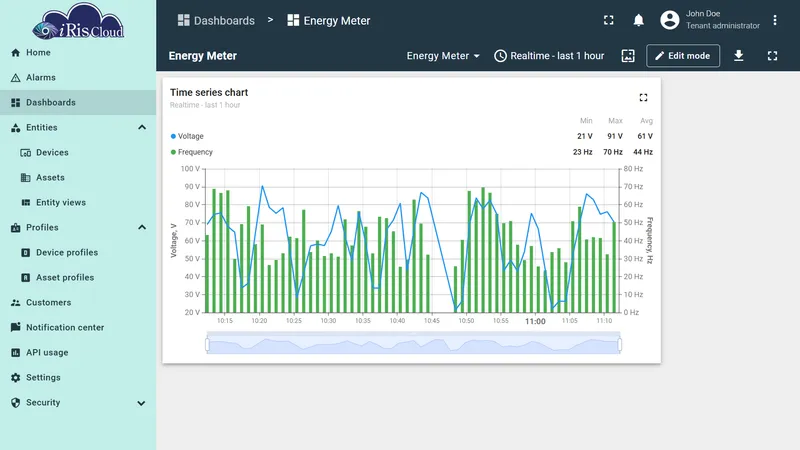Click the Voltage min value 21 V
This screenshot has height=450, width=800.
[x=585, y=136]
